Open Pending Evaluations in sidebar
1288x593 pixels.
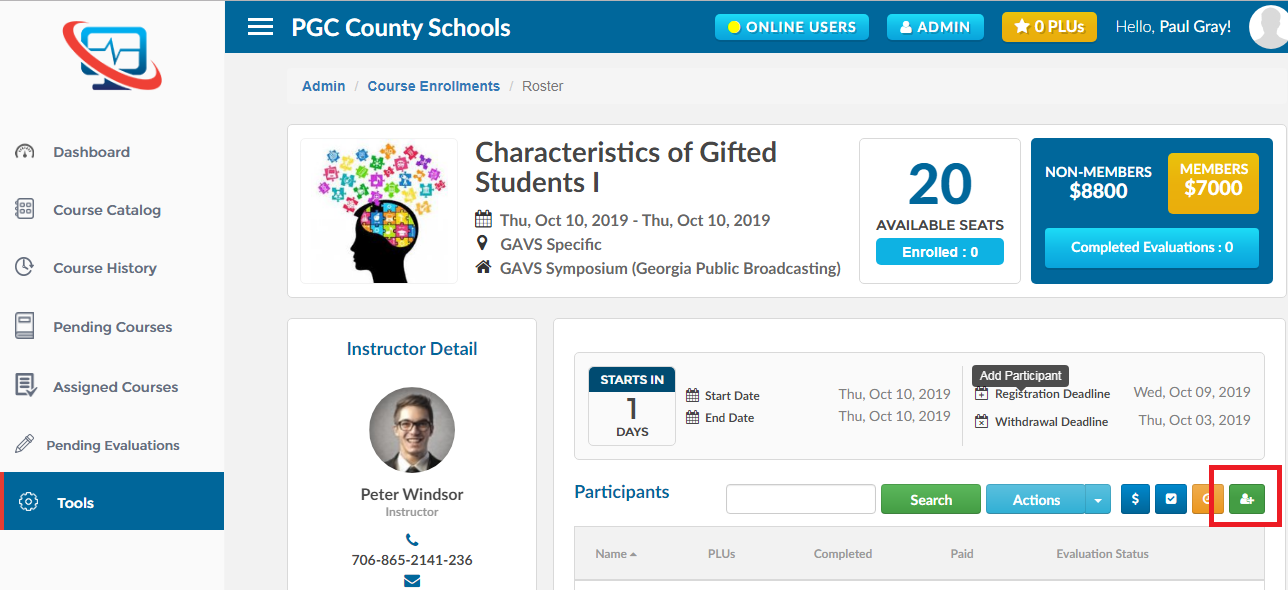tap(115, 445)
